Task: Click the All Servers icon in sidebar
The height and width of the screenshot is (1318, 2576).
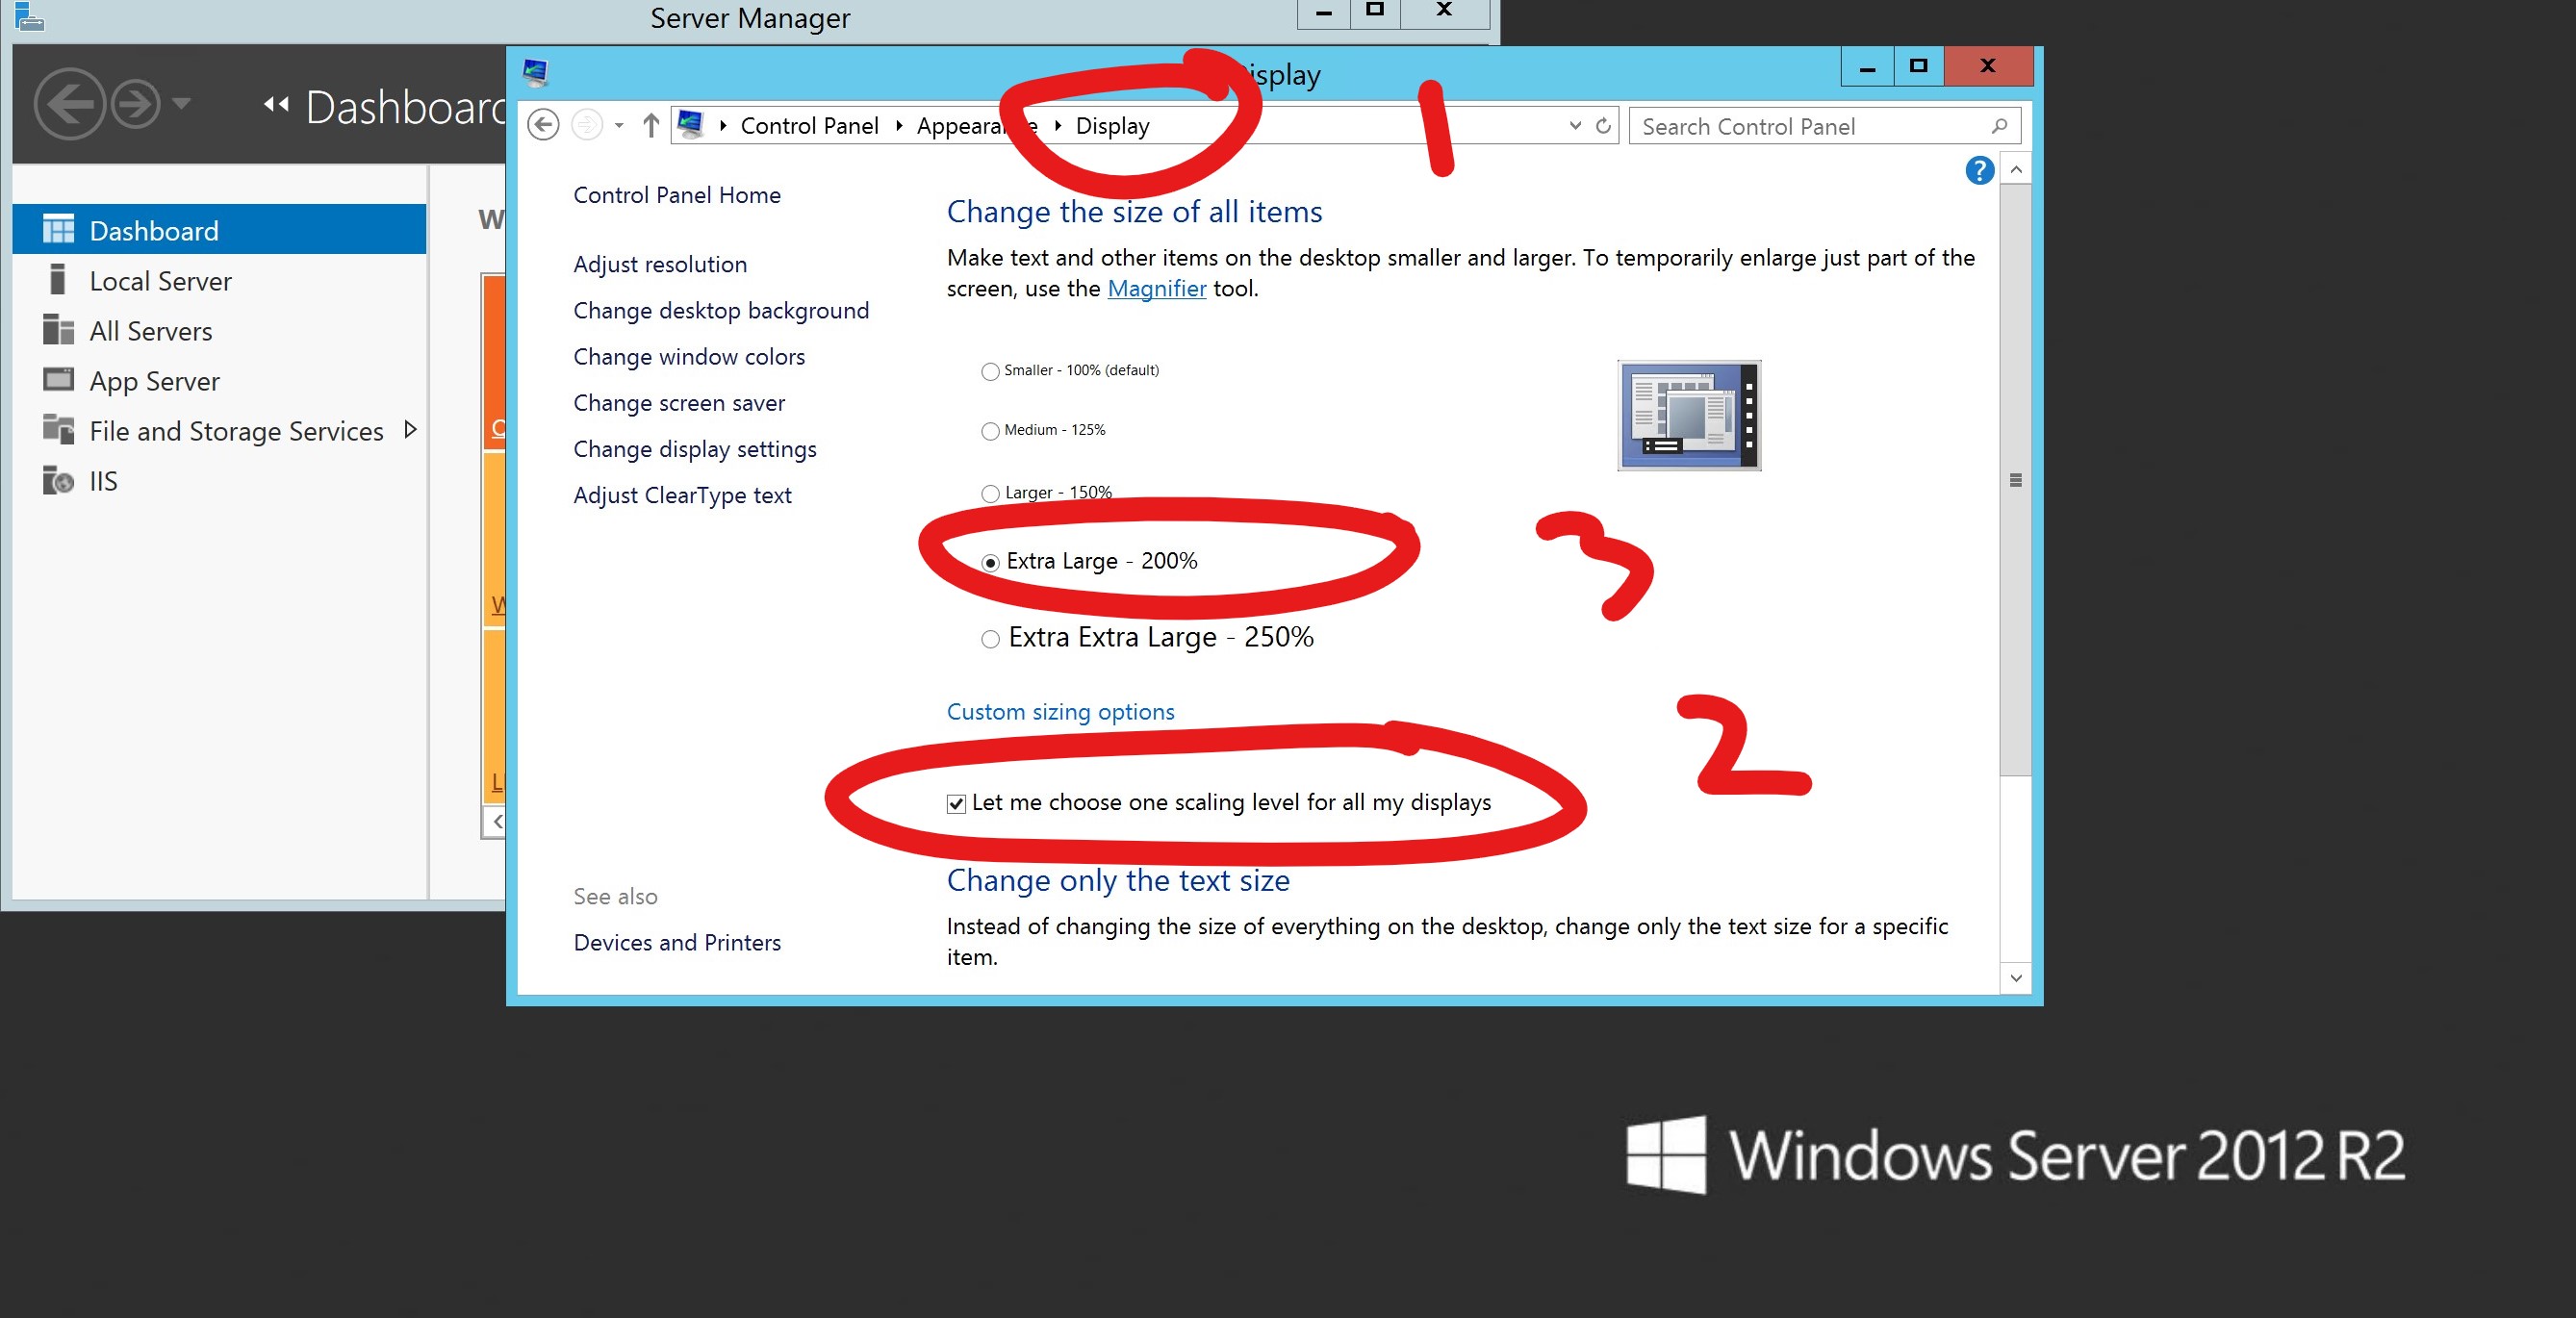Action: (x=58, y=329)
